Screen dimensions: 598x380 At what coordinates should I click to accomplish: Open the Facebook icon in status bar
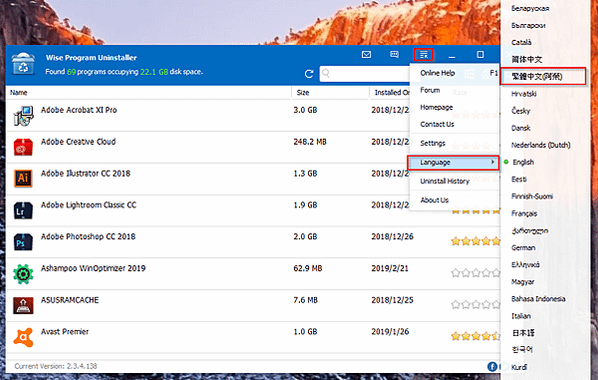tap(492, 367)
